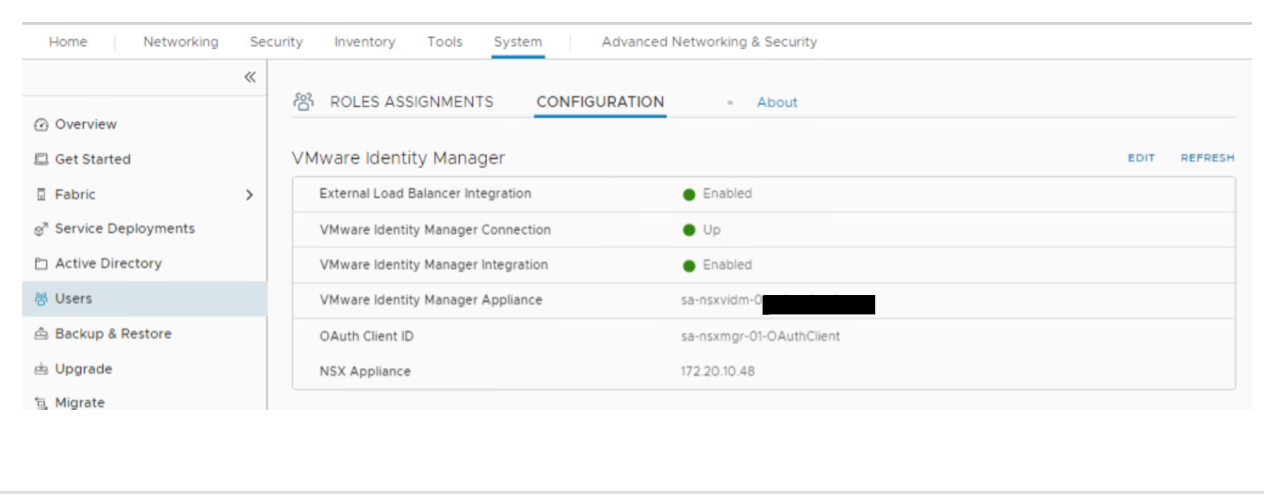This screenshot has height=502, width=1264.
Task: Click the External Load Balancer Integration label
Action: [x=425, y=194]
